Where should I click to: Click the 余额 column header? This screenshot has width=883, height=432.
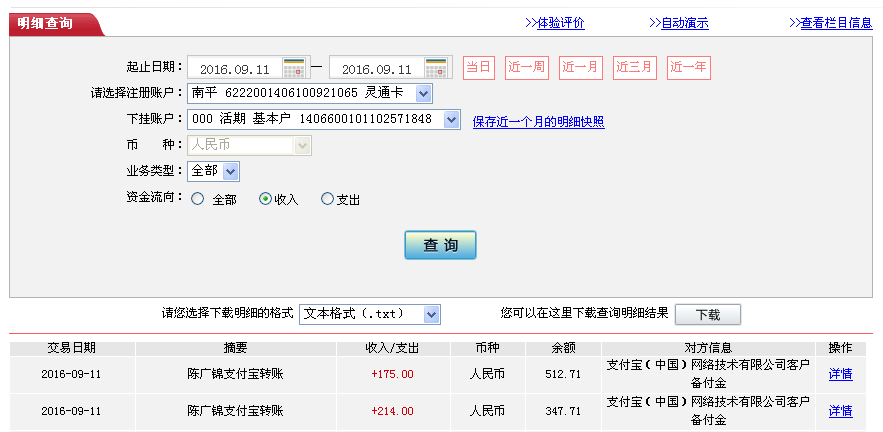click(x=563, y=348)
